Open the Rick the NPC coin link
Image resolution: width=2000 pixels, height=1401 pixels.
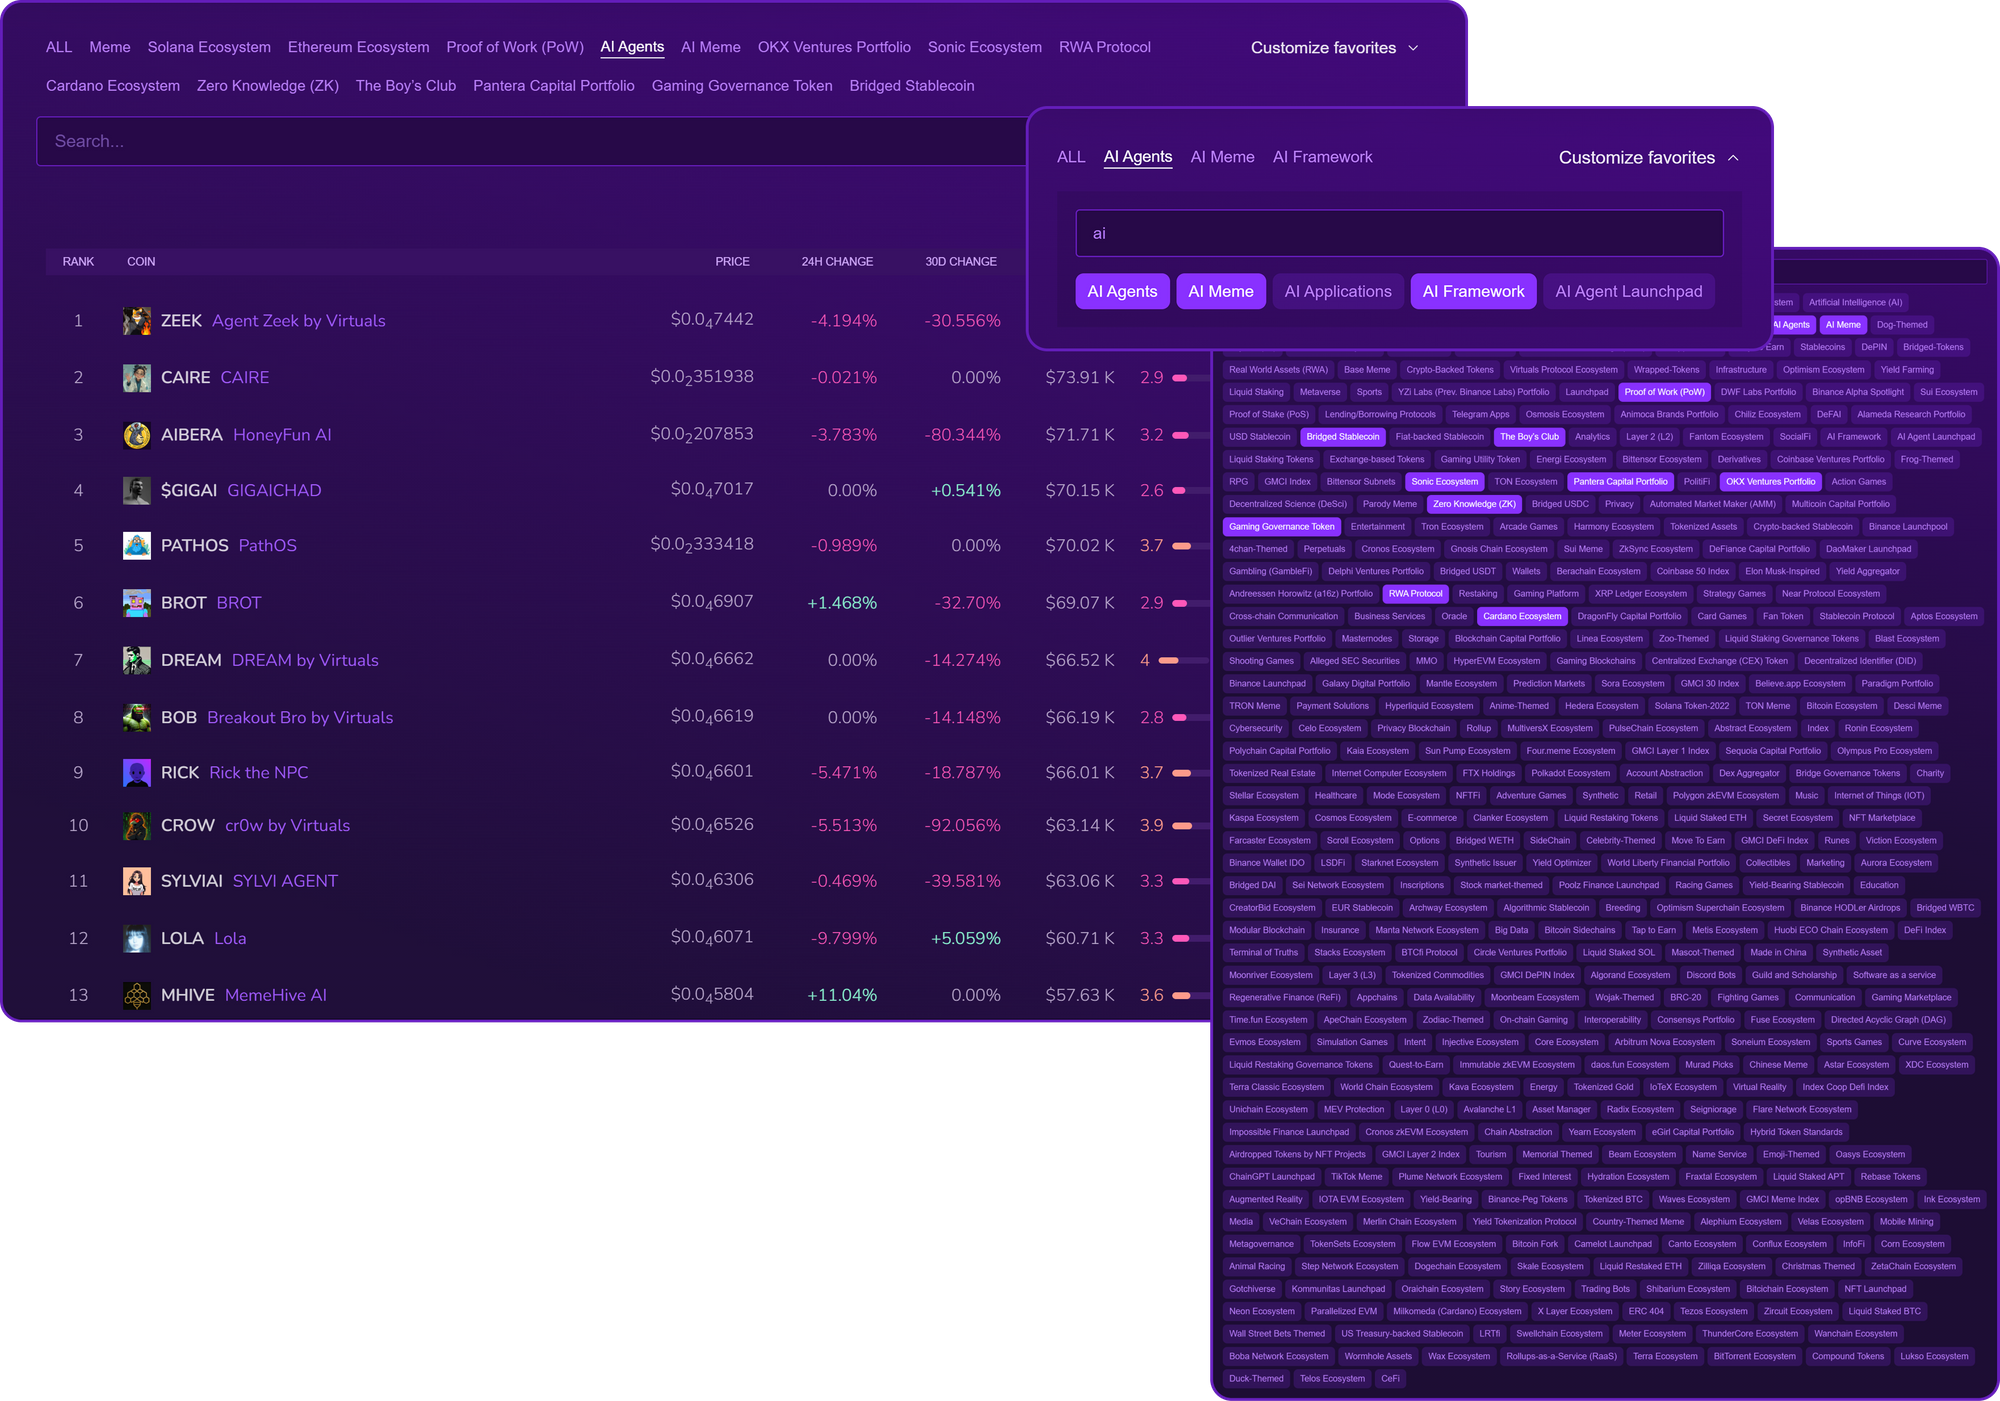(259, 773)
